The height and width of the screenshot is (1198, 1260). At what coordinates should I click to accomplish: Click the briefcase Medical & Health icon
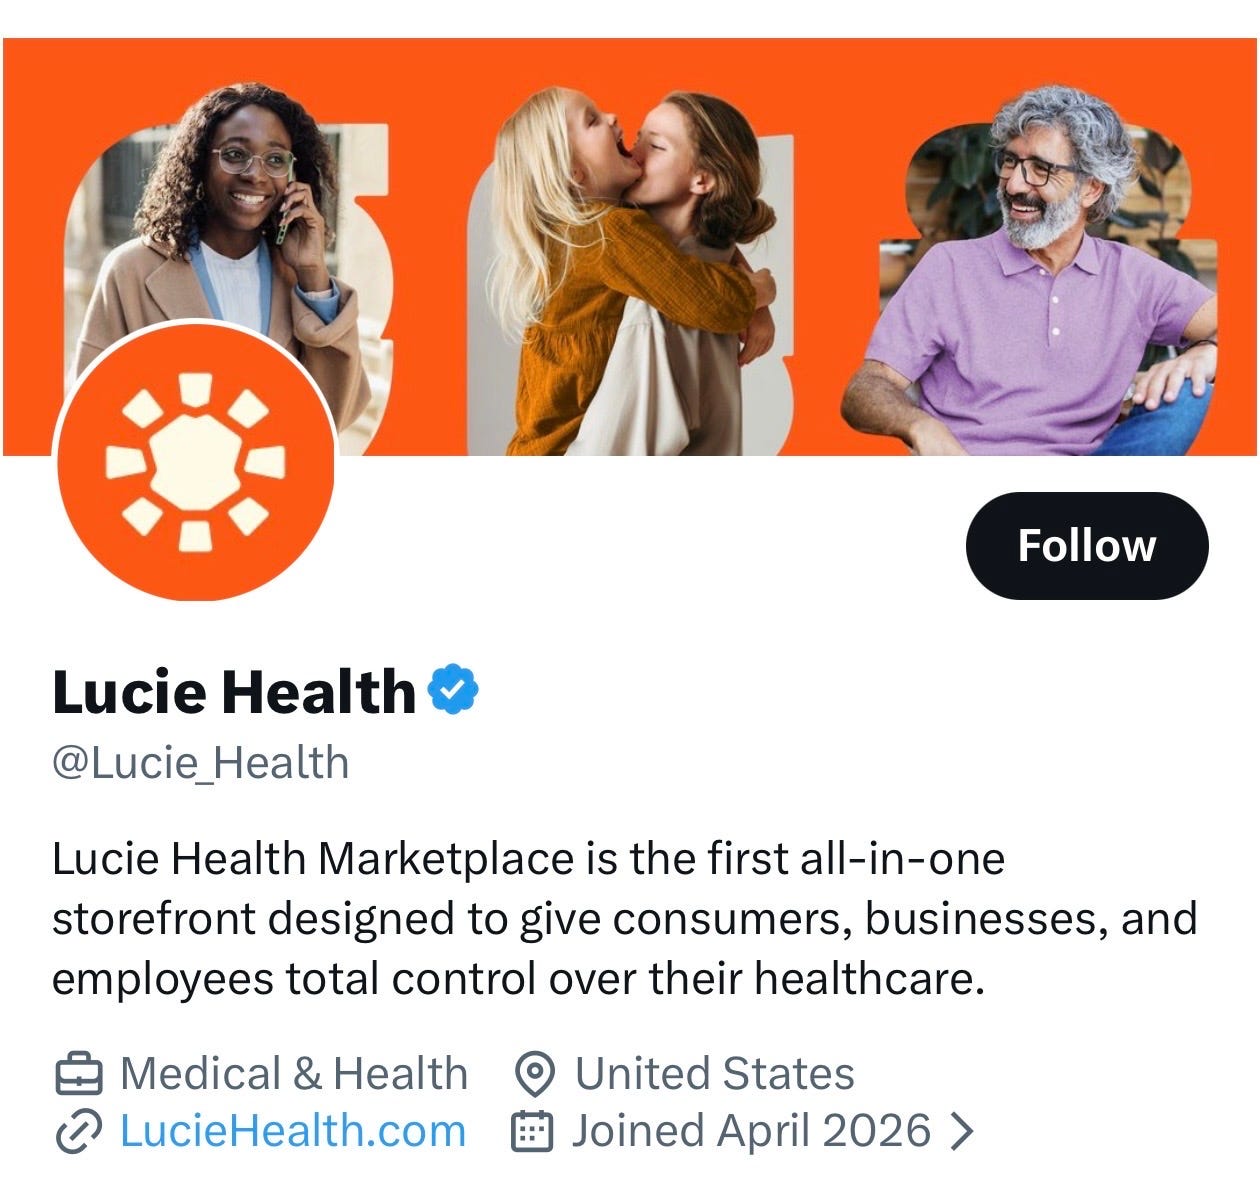pos(77,1075)
